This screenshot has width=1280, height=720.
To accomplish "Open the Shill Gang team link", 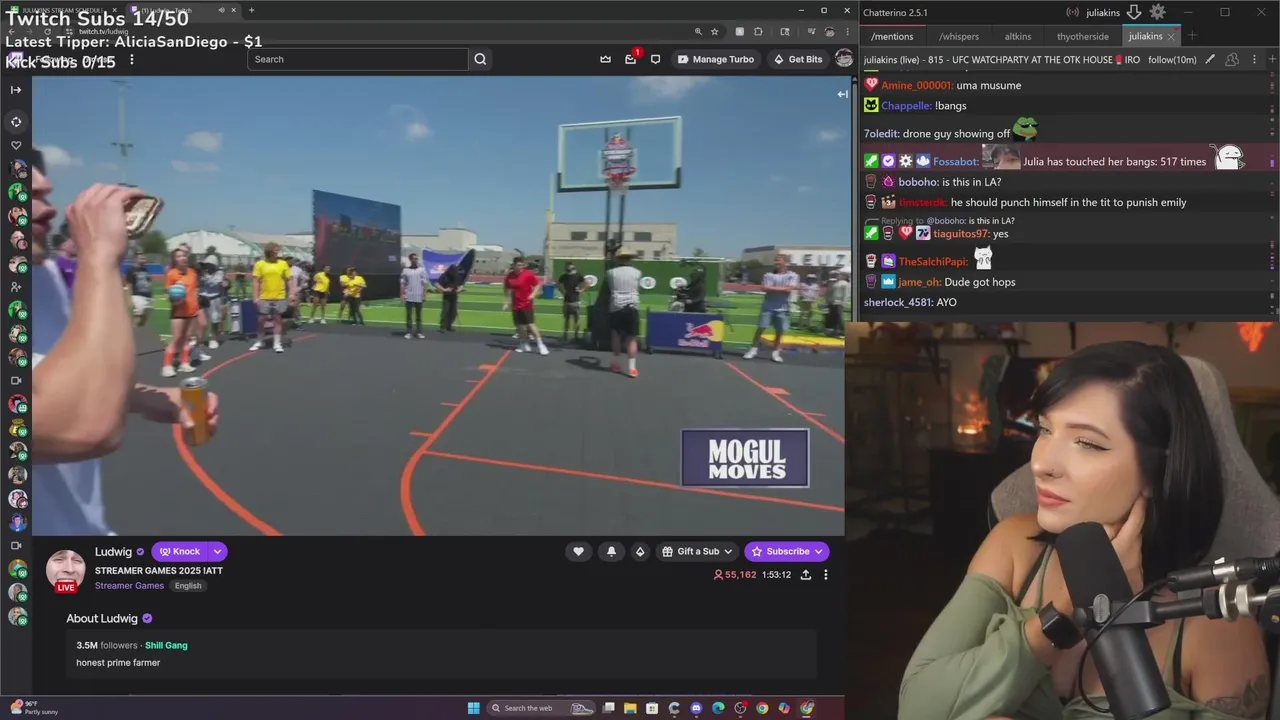I will point(166,645).
